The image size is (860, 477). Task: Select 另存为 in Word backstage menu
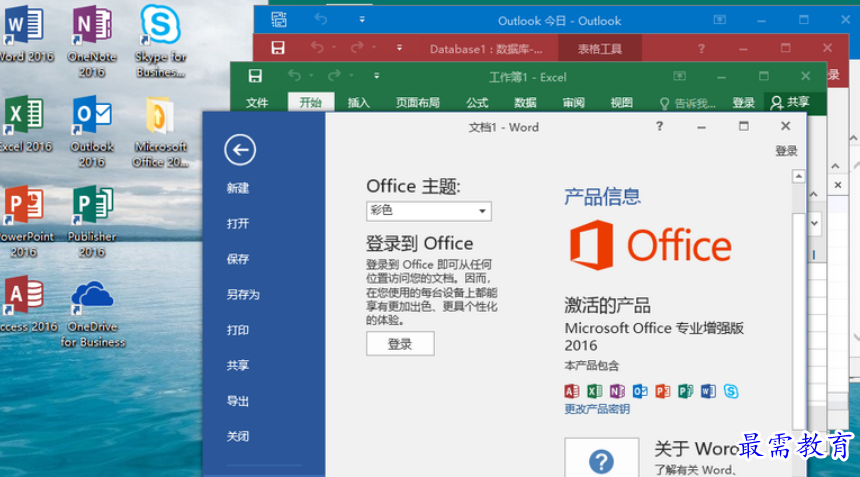point(243,294)
